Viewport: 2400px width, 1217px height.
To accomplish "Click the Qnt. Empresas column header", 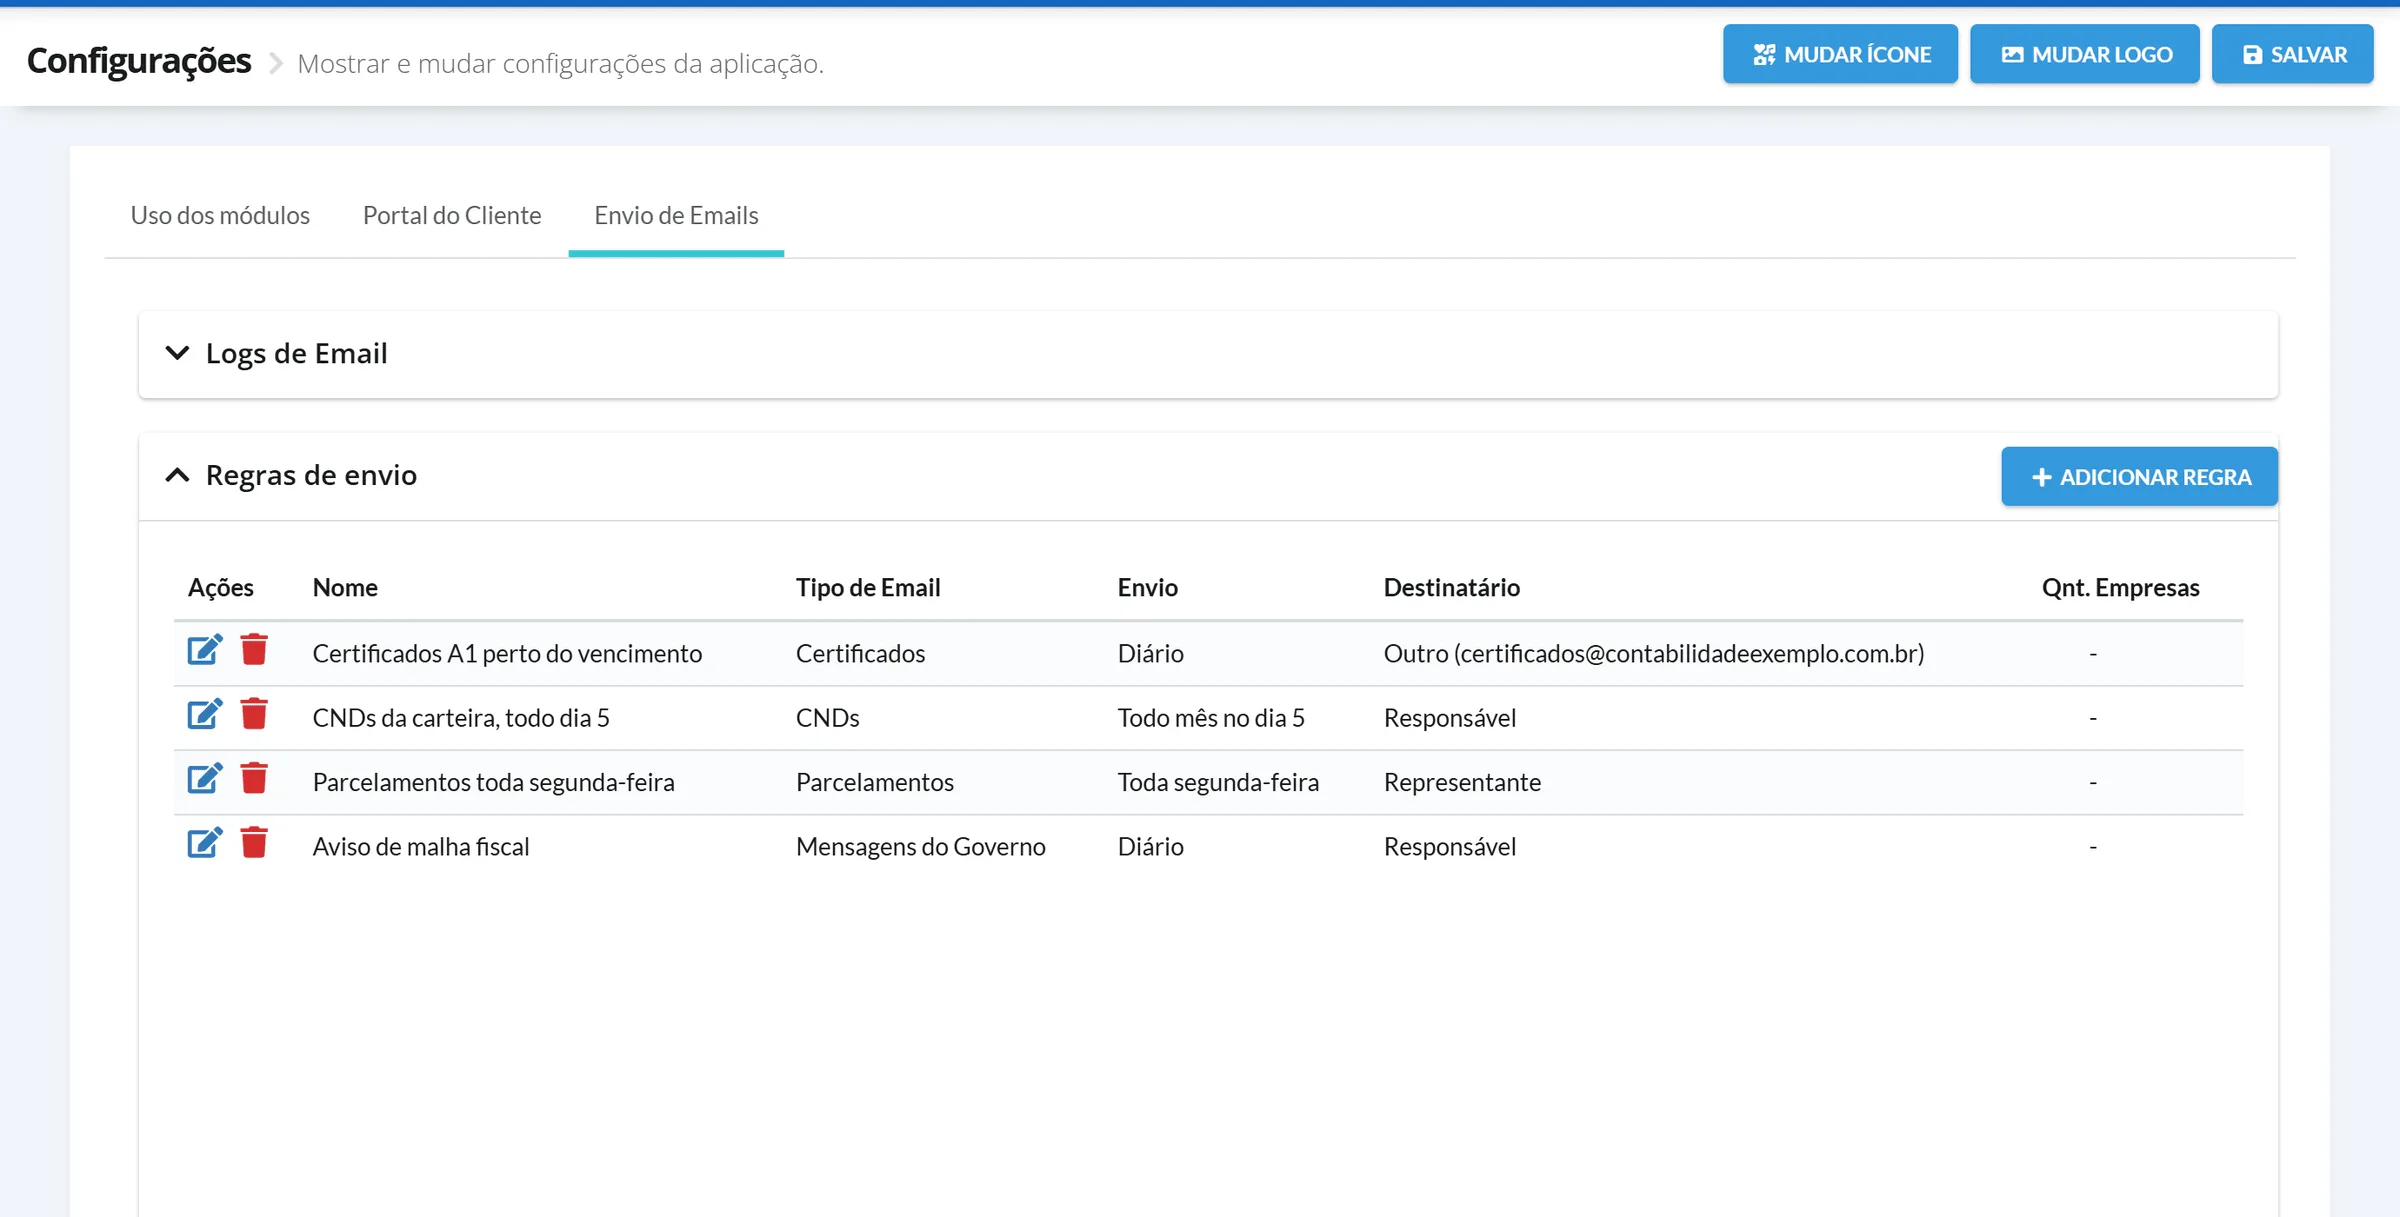I will tap(2120, 588).
